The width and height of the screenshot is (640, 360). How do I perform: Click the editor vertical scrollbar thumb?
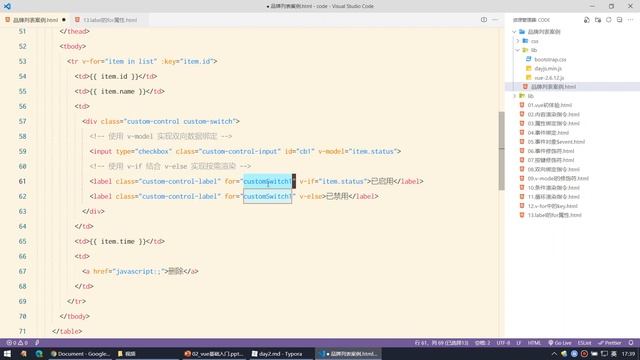coord(501,151)
